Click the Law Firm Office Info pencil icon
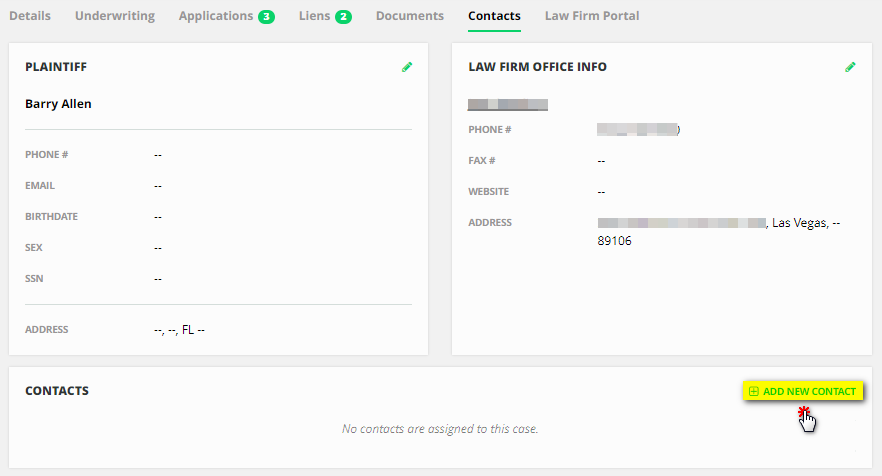 click(x=851, y=67)
